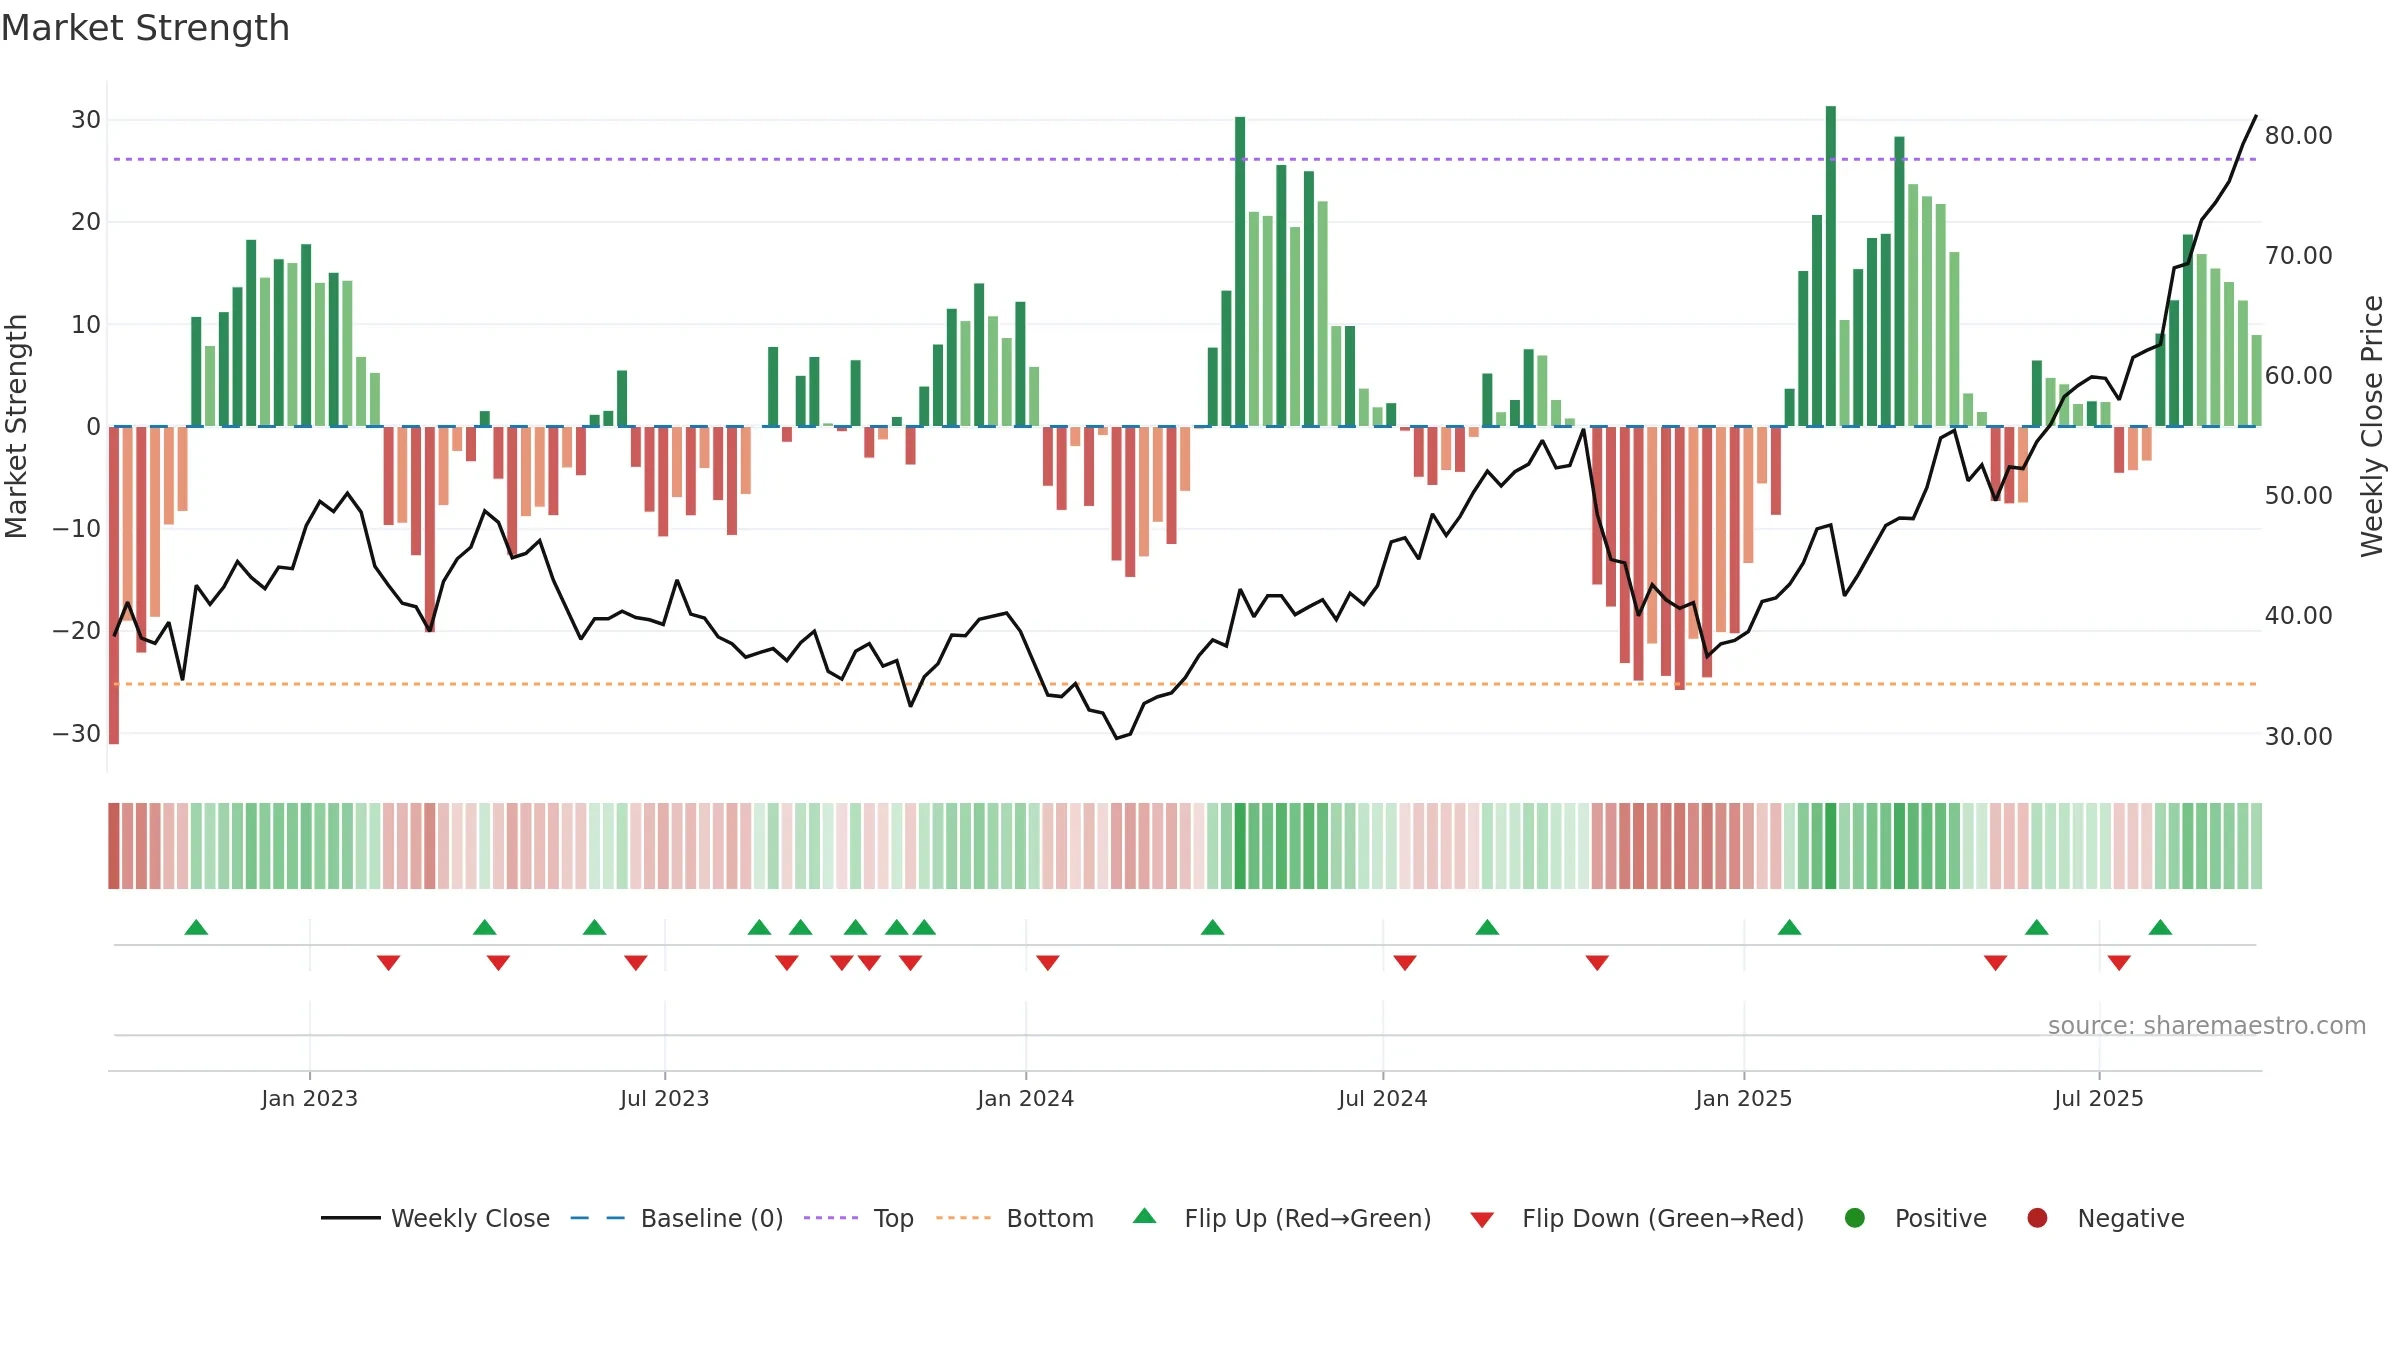The height and width of the screenshot is (1350, 2400).
Task: Click the −20 strength axis label
Action: click(77, 631)
